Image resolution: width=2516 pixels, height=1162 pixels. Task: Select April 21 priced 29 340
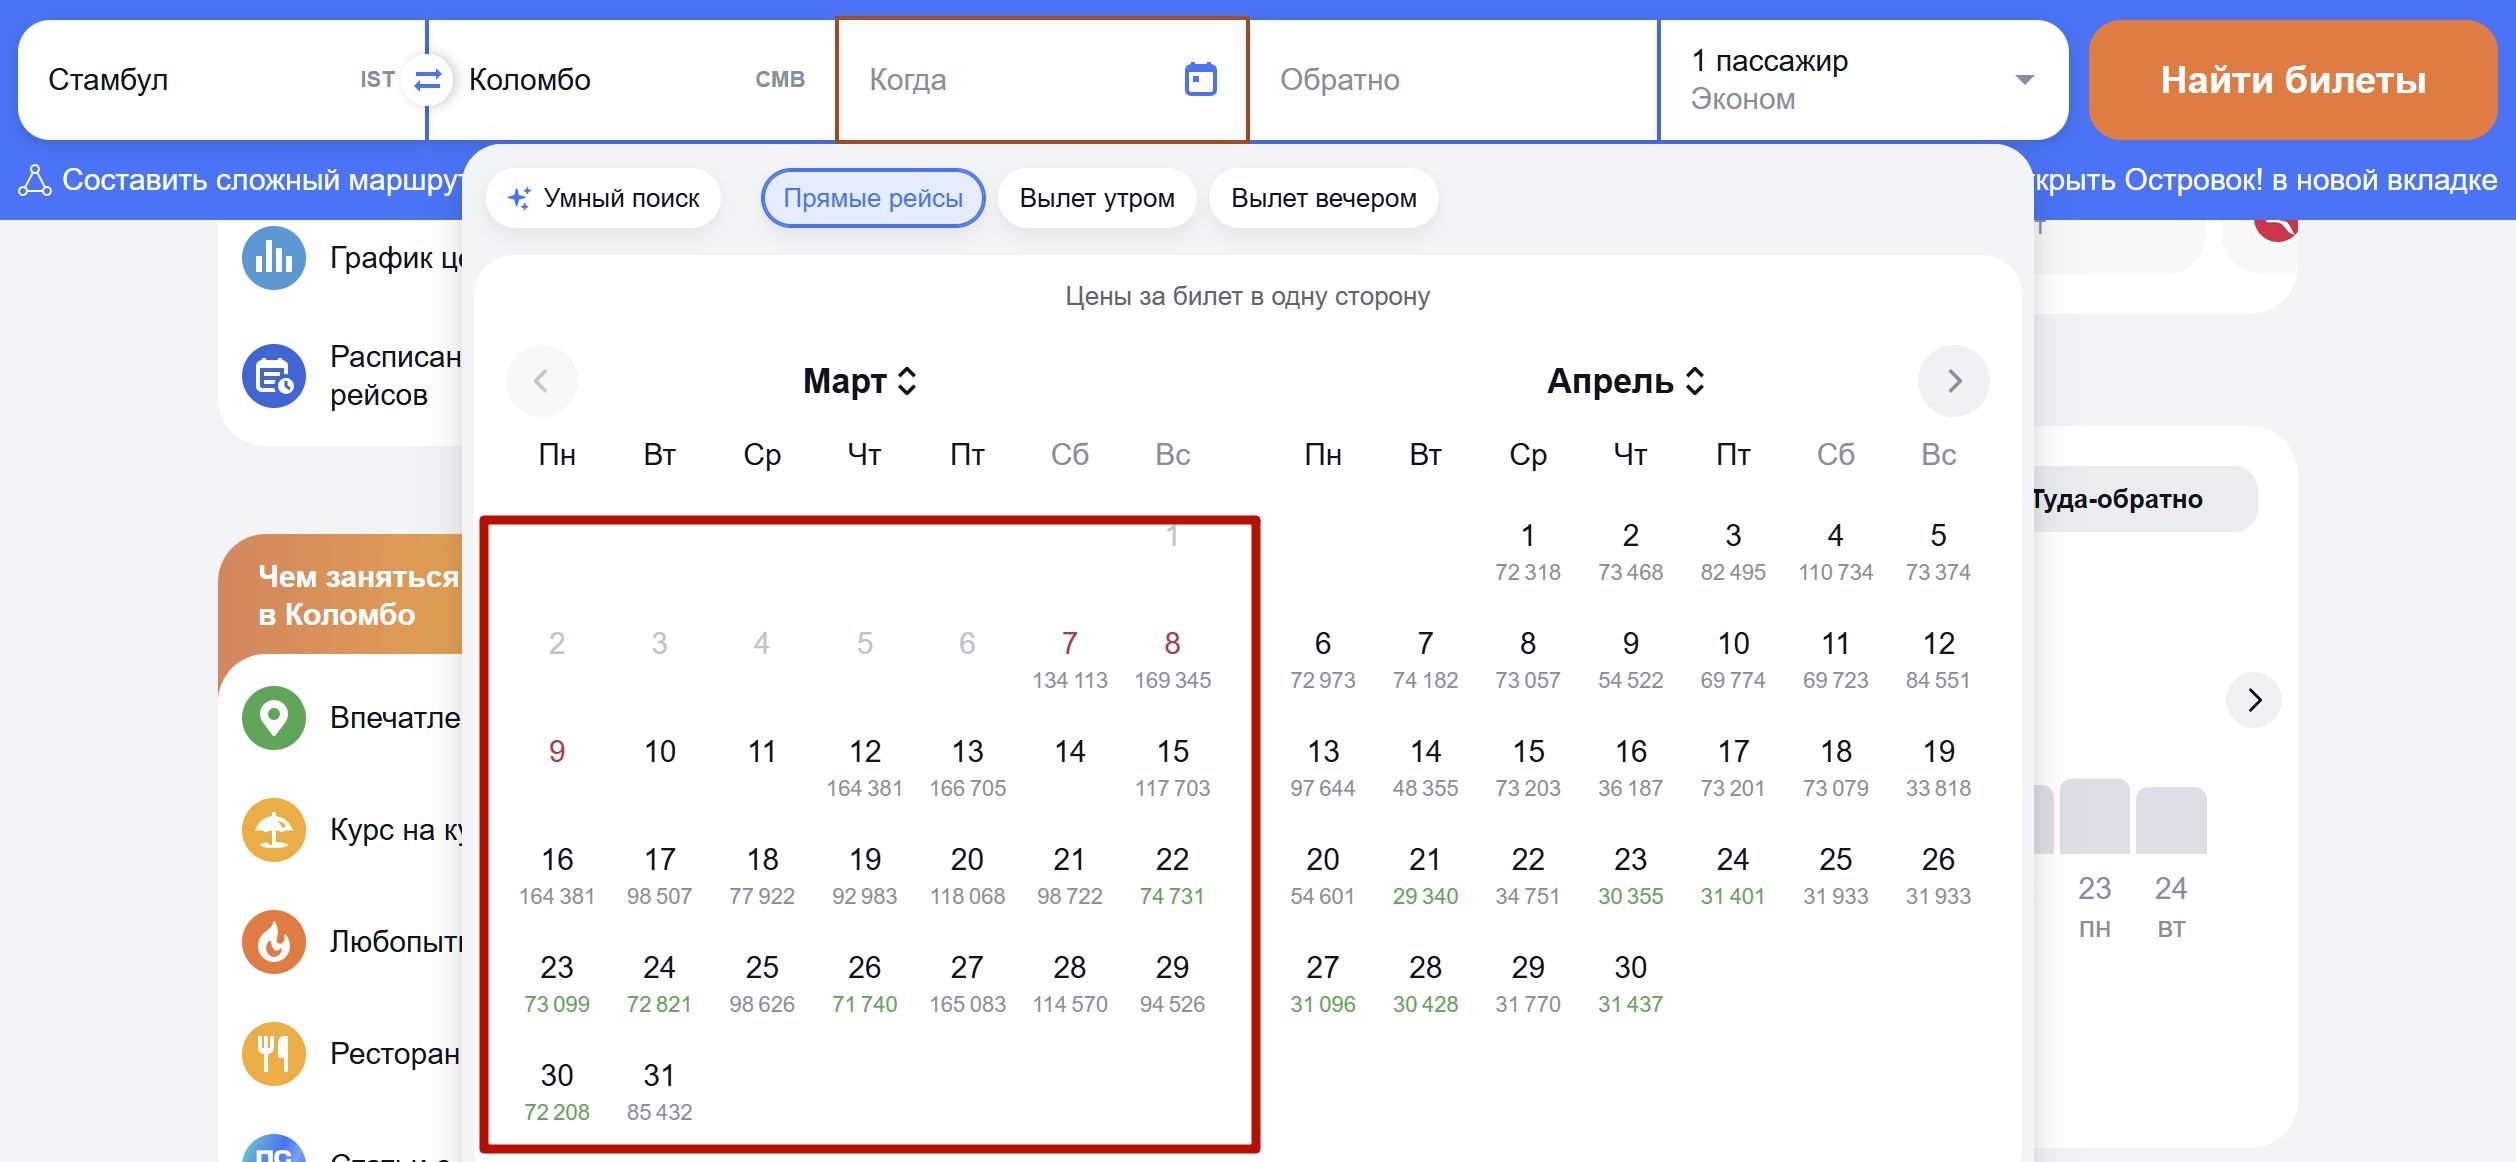point(1425,875)
